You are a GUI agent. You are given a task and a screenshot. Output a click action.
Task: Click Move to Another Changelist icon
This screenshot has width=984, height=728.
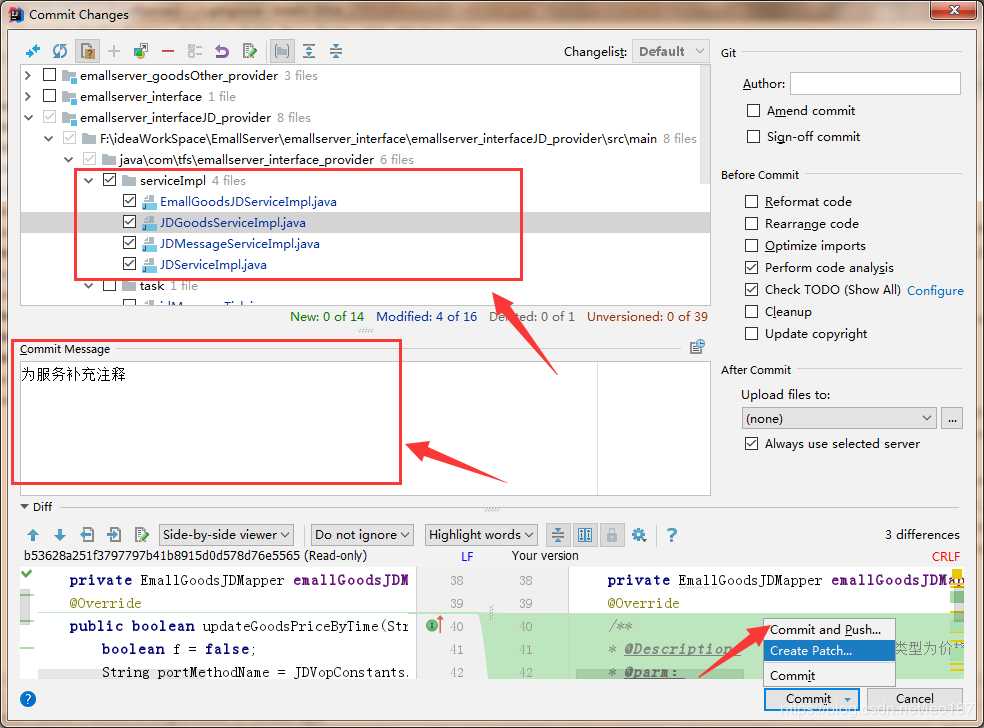point(141,51)
